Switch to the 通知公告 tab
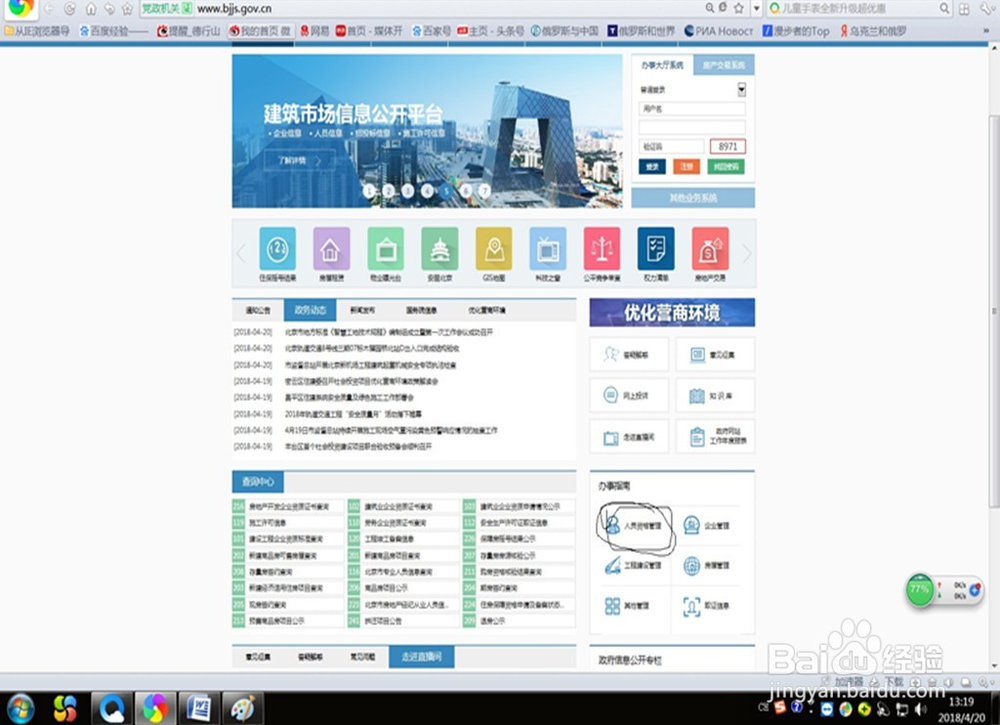 258,310
